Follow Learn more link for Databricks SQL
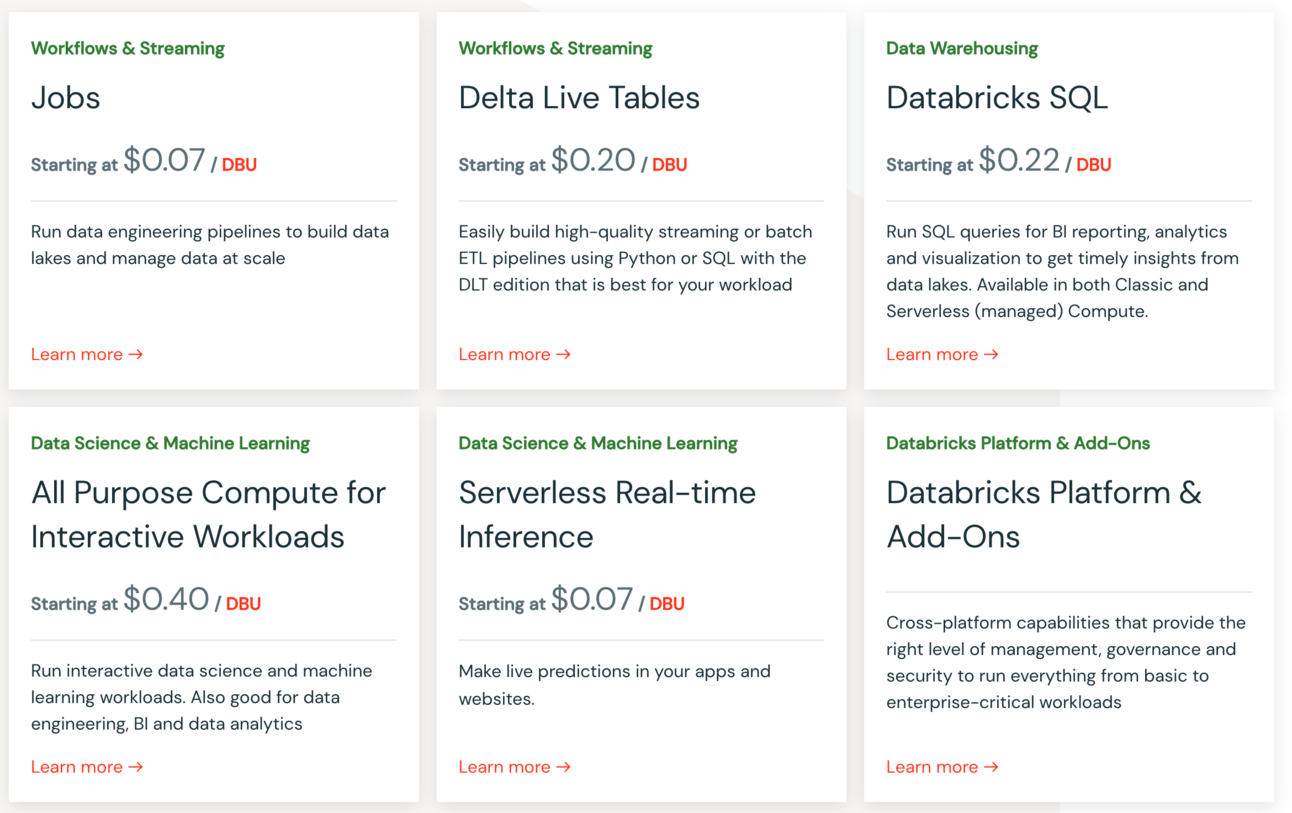The height and width of the screenshot is (813, 1292). [942, 354]
